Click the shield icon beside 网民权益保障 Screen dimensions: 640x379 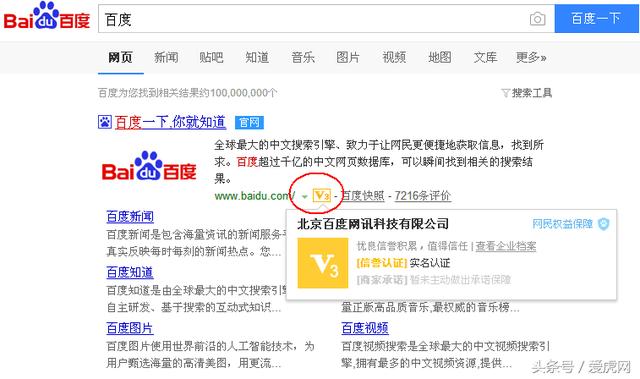(604, 224)
